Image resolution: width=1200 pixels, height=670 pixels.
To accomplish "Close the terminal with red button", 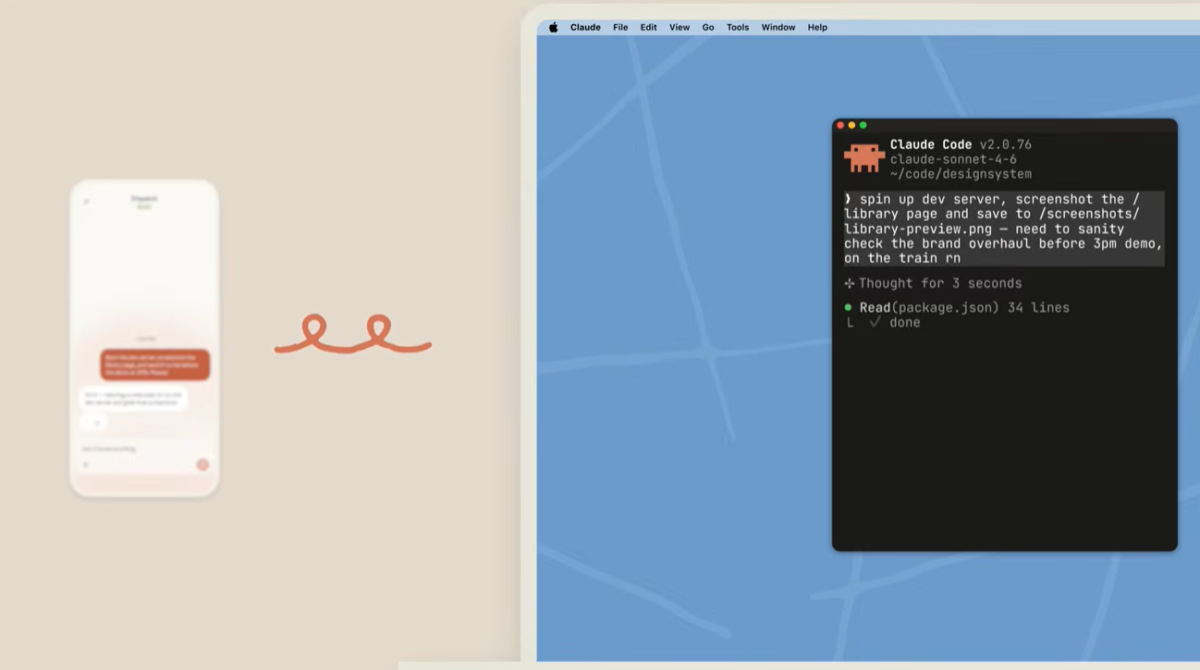I will (840, 125).
